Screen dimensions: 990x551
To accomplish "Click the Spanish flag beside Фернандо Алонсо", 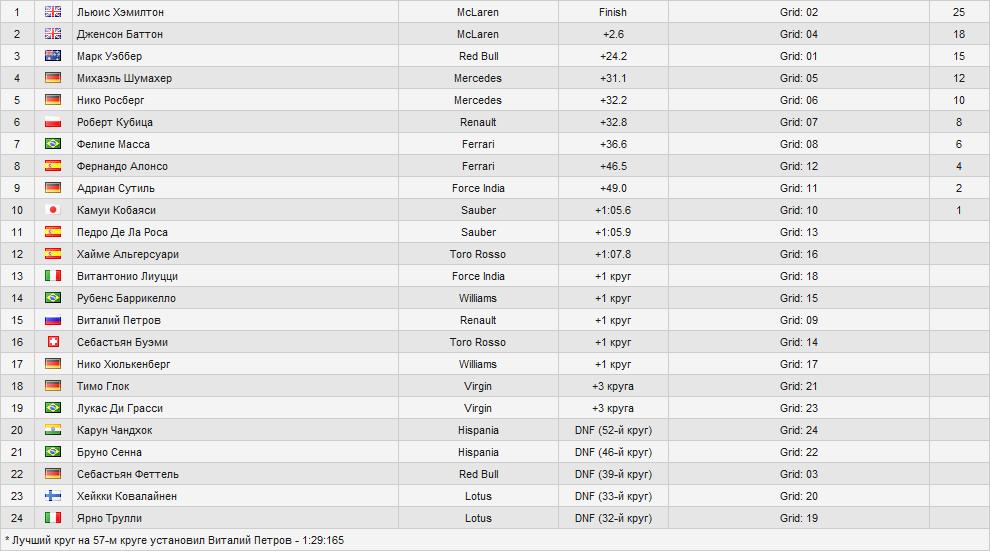I will click(53, 166).
